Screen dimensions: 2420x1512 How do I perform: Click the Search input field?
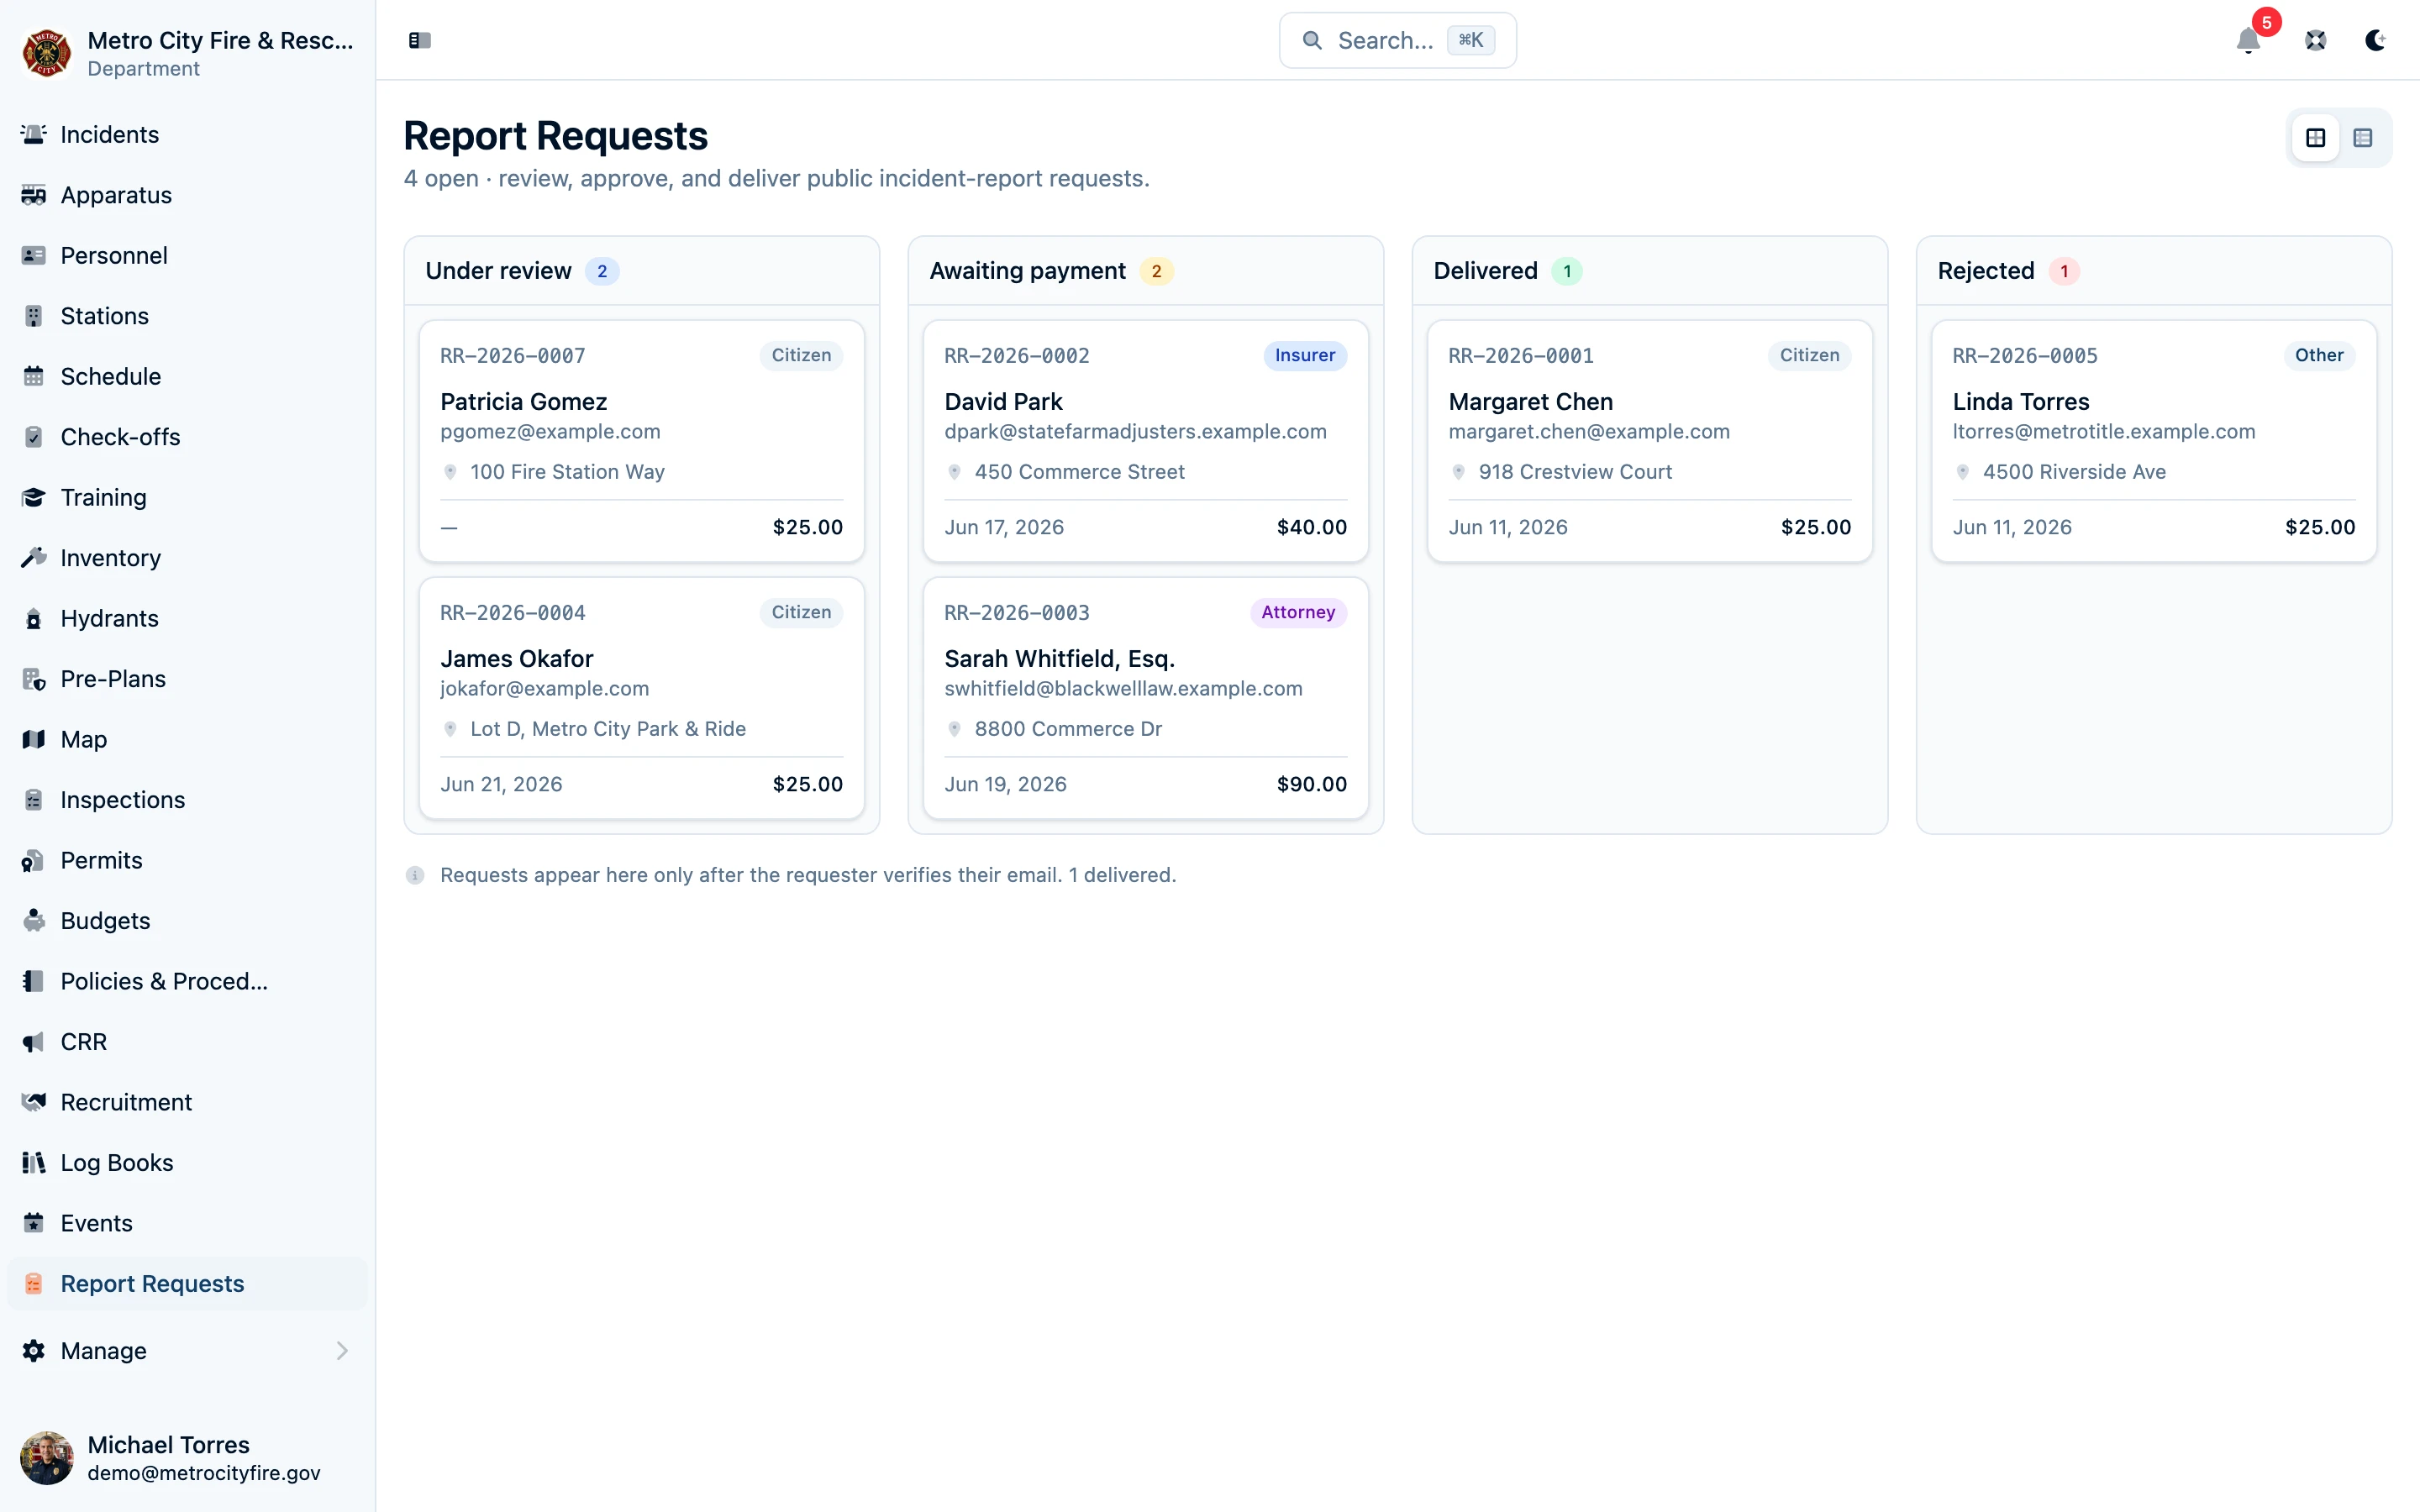pyautogui.click(x=1398, y=40)
